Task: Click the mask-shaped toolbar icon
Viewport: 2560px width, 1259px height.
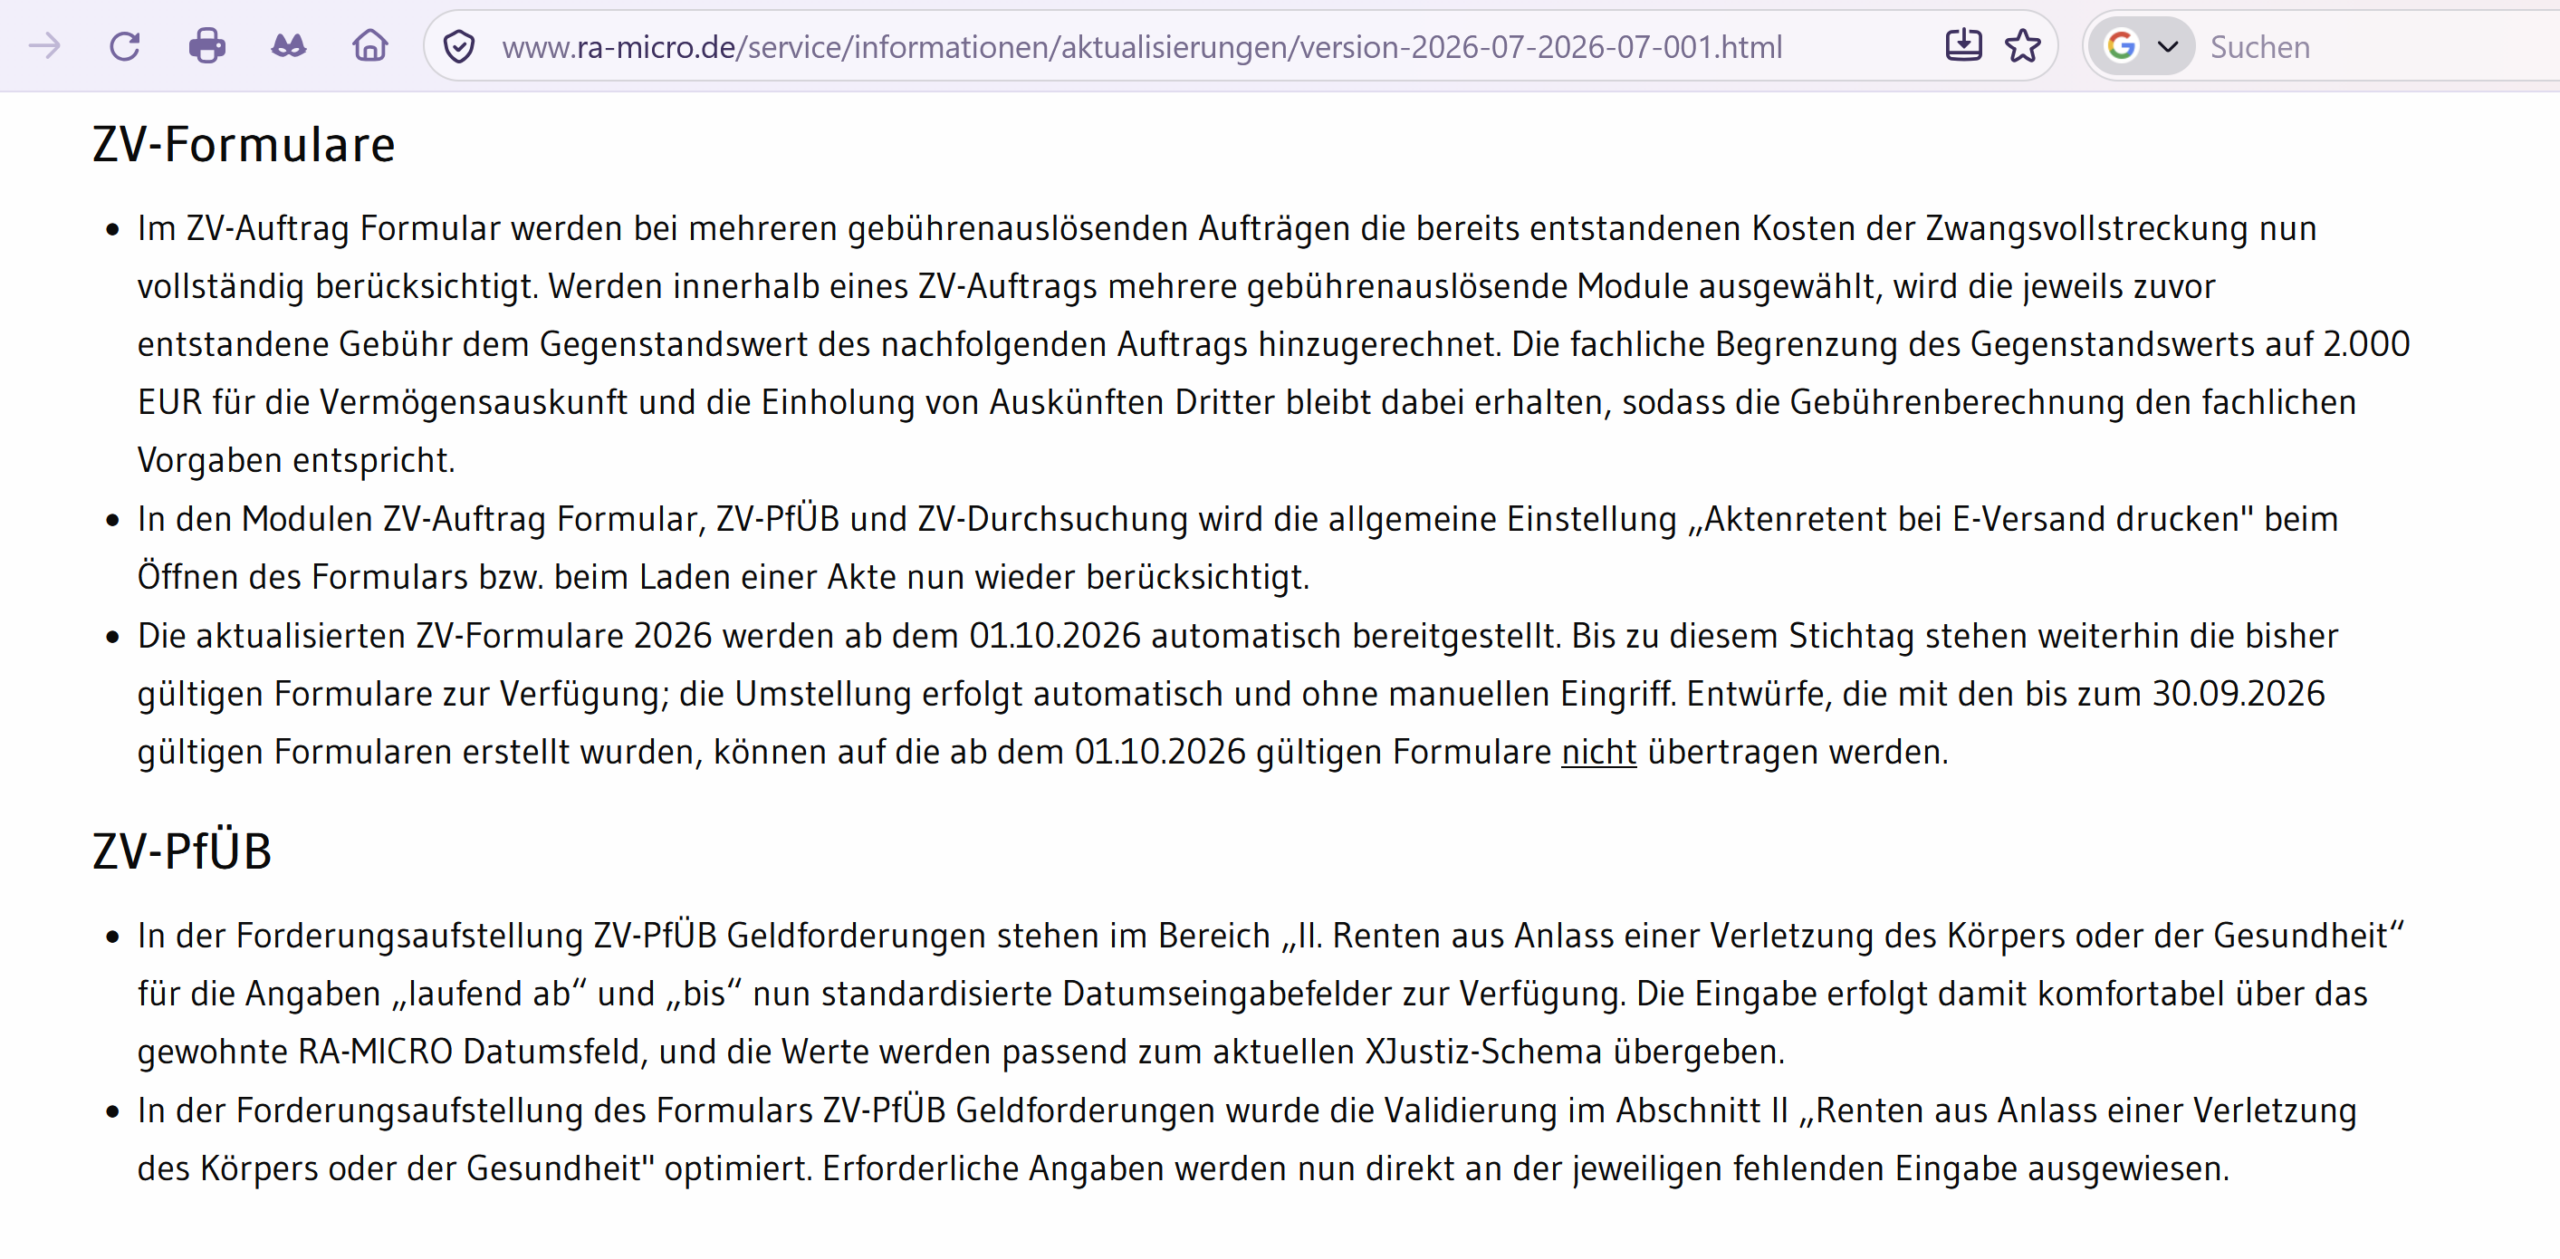Action: pos(289,46)
